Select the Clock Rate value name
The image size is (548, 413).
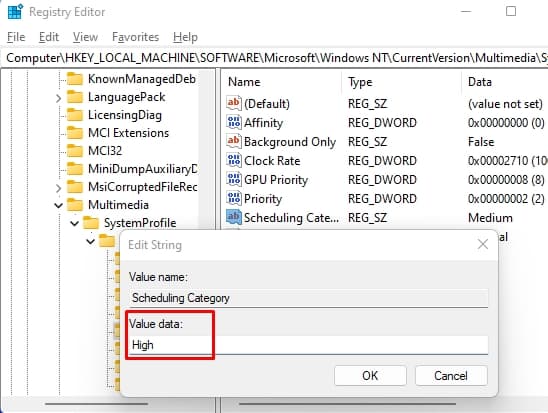click(272, 161)
